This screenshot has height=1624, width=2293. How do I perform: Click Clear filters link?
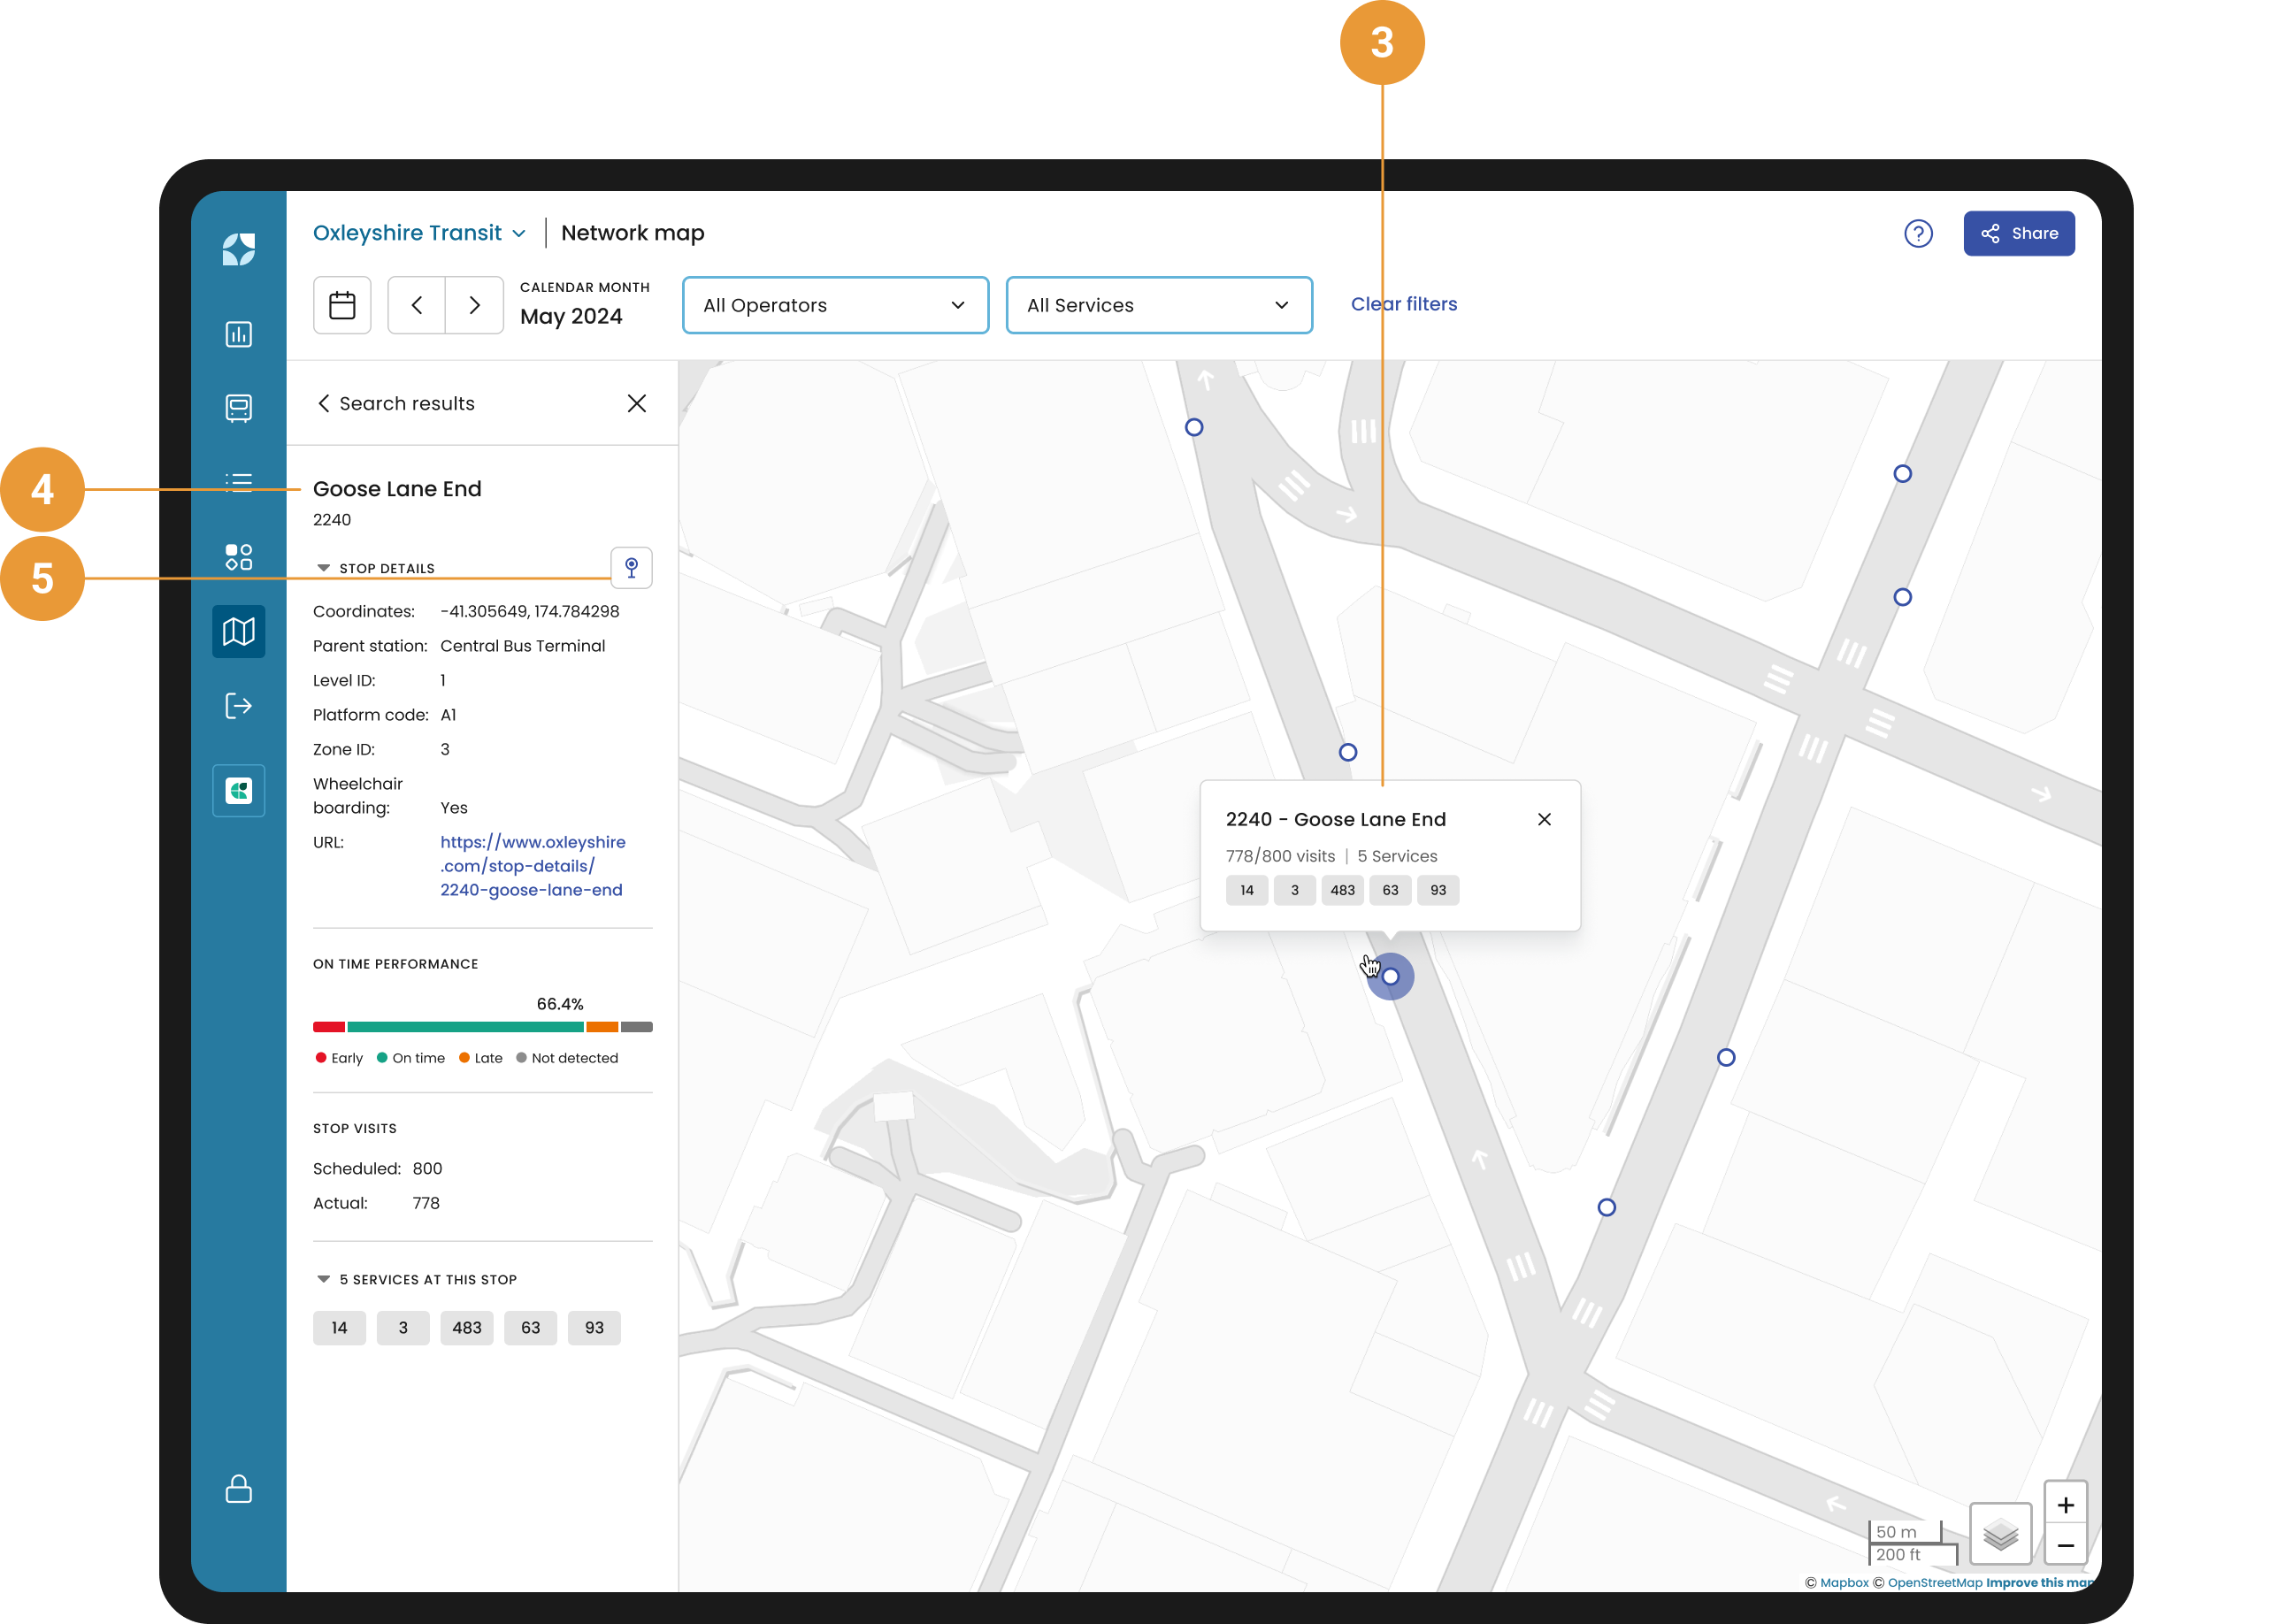[1404, 304]
